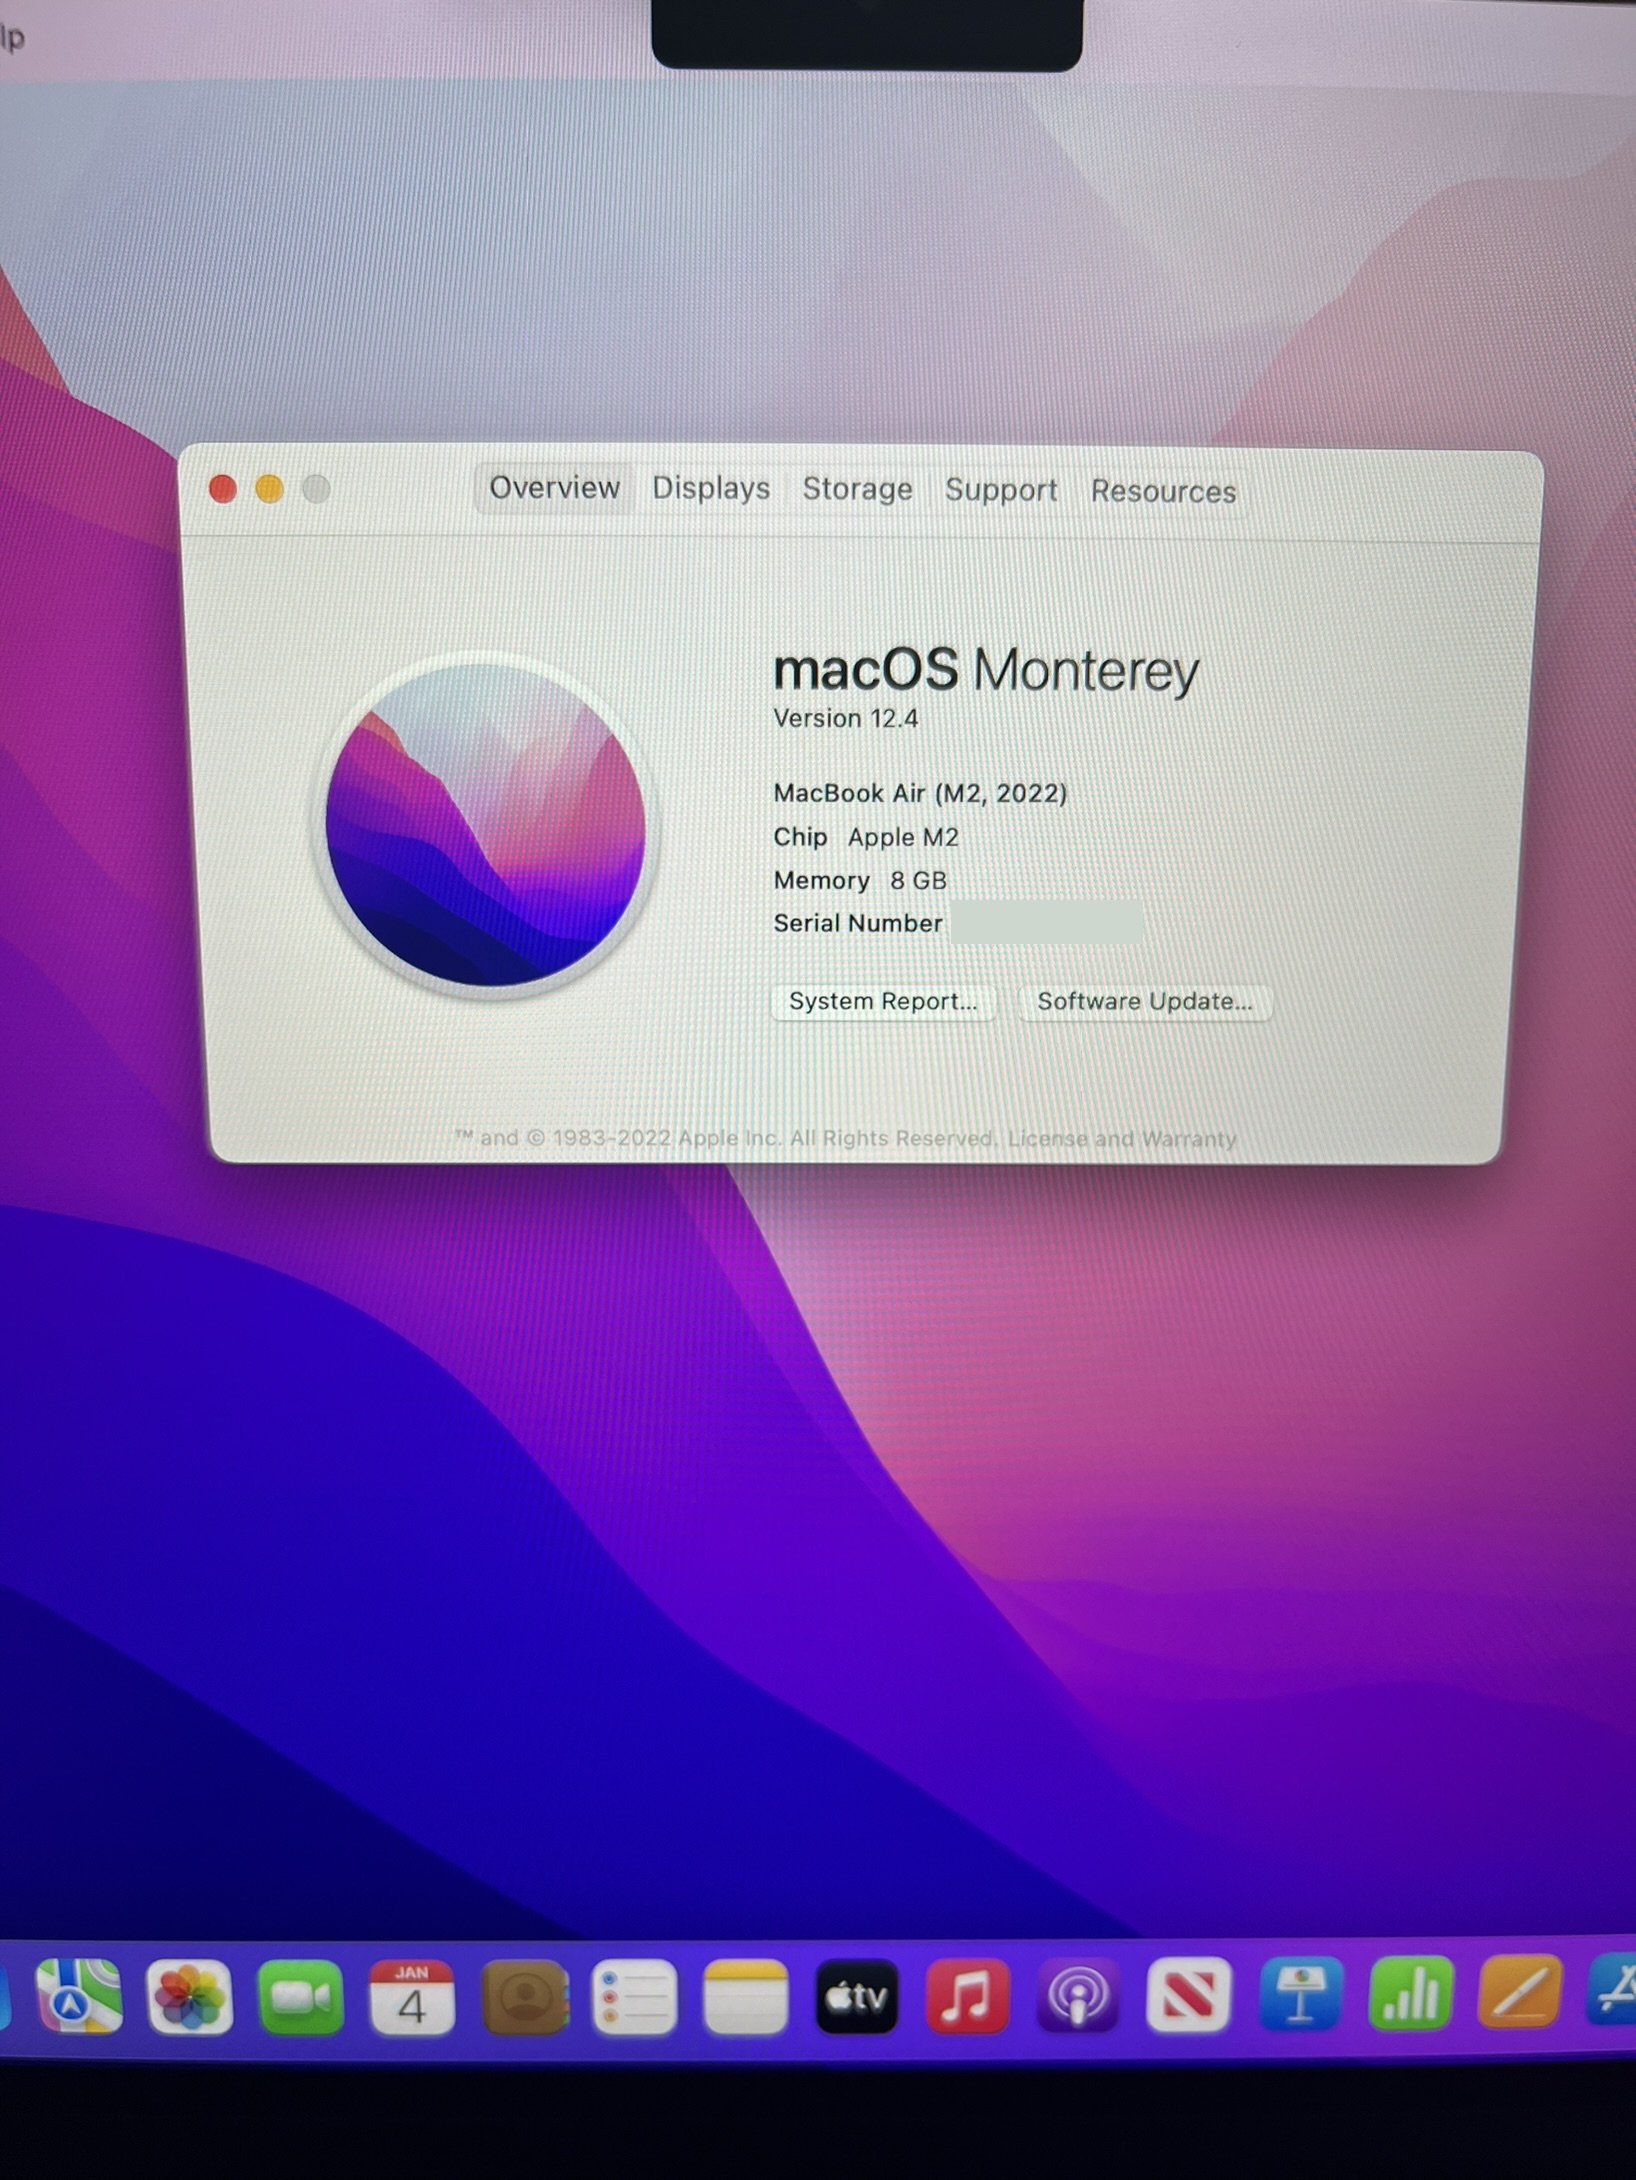Screen dimensions: 1636x2180
Task: Launch the Reminders app from the Dock
Action: 634,1997
